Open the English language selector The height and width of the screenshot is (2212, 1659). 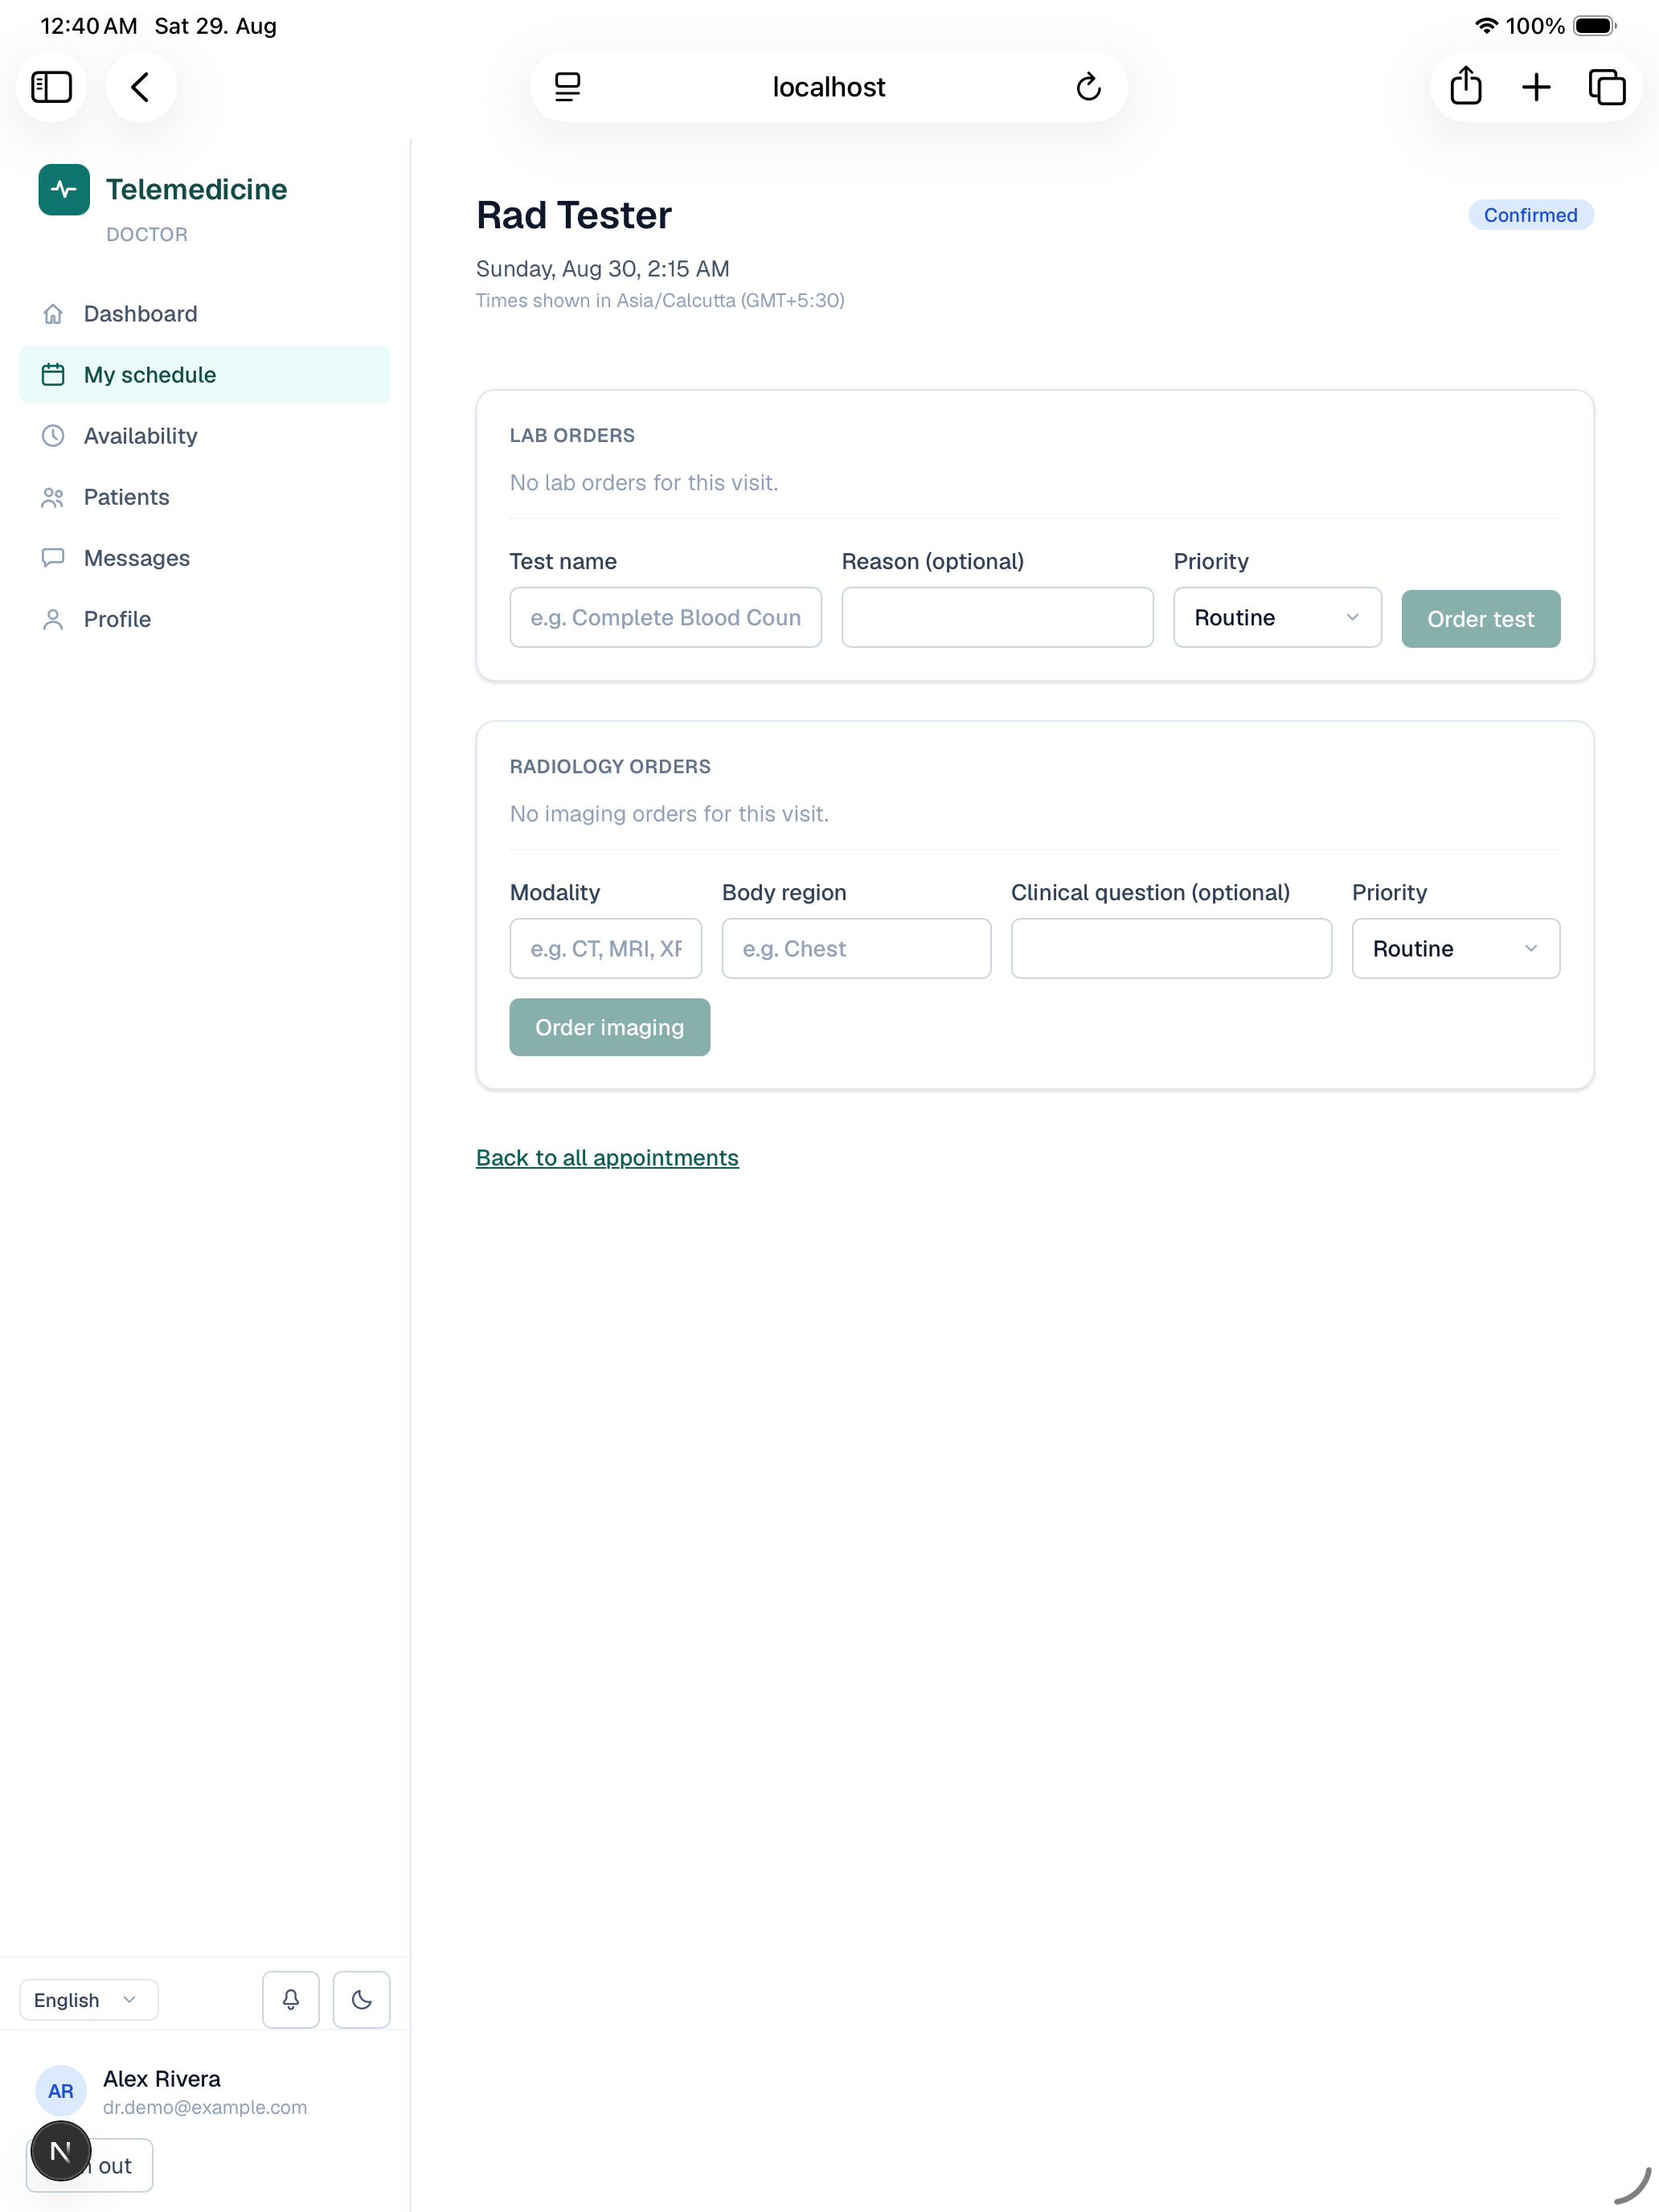click(89, 1999)
